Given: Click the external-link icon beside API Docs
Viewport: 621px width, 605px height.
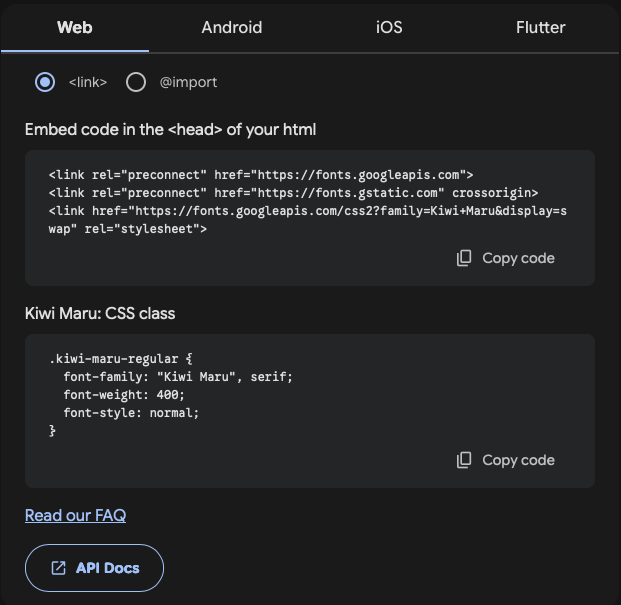Looking at the screenshot, I should pos(58,568).
